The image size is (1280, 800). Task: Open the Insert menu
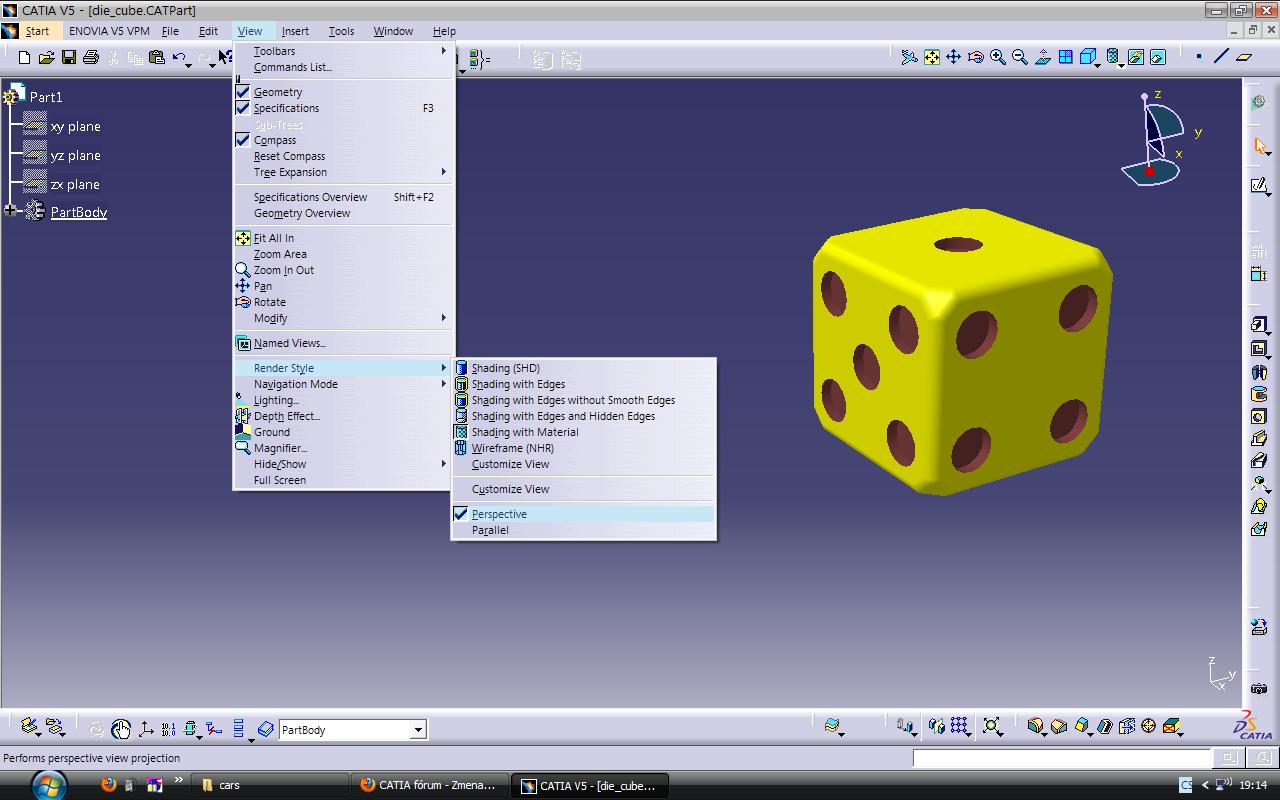[x=295, y=31]
